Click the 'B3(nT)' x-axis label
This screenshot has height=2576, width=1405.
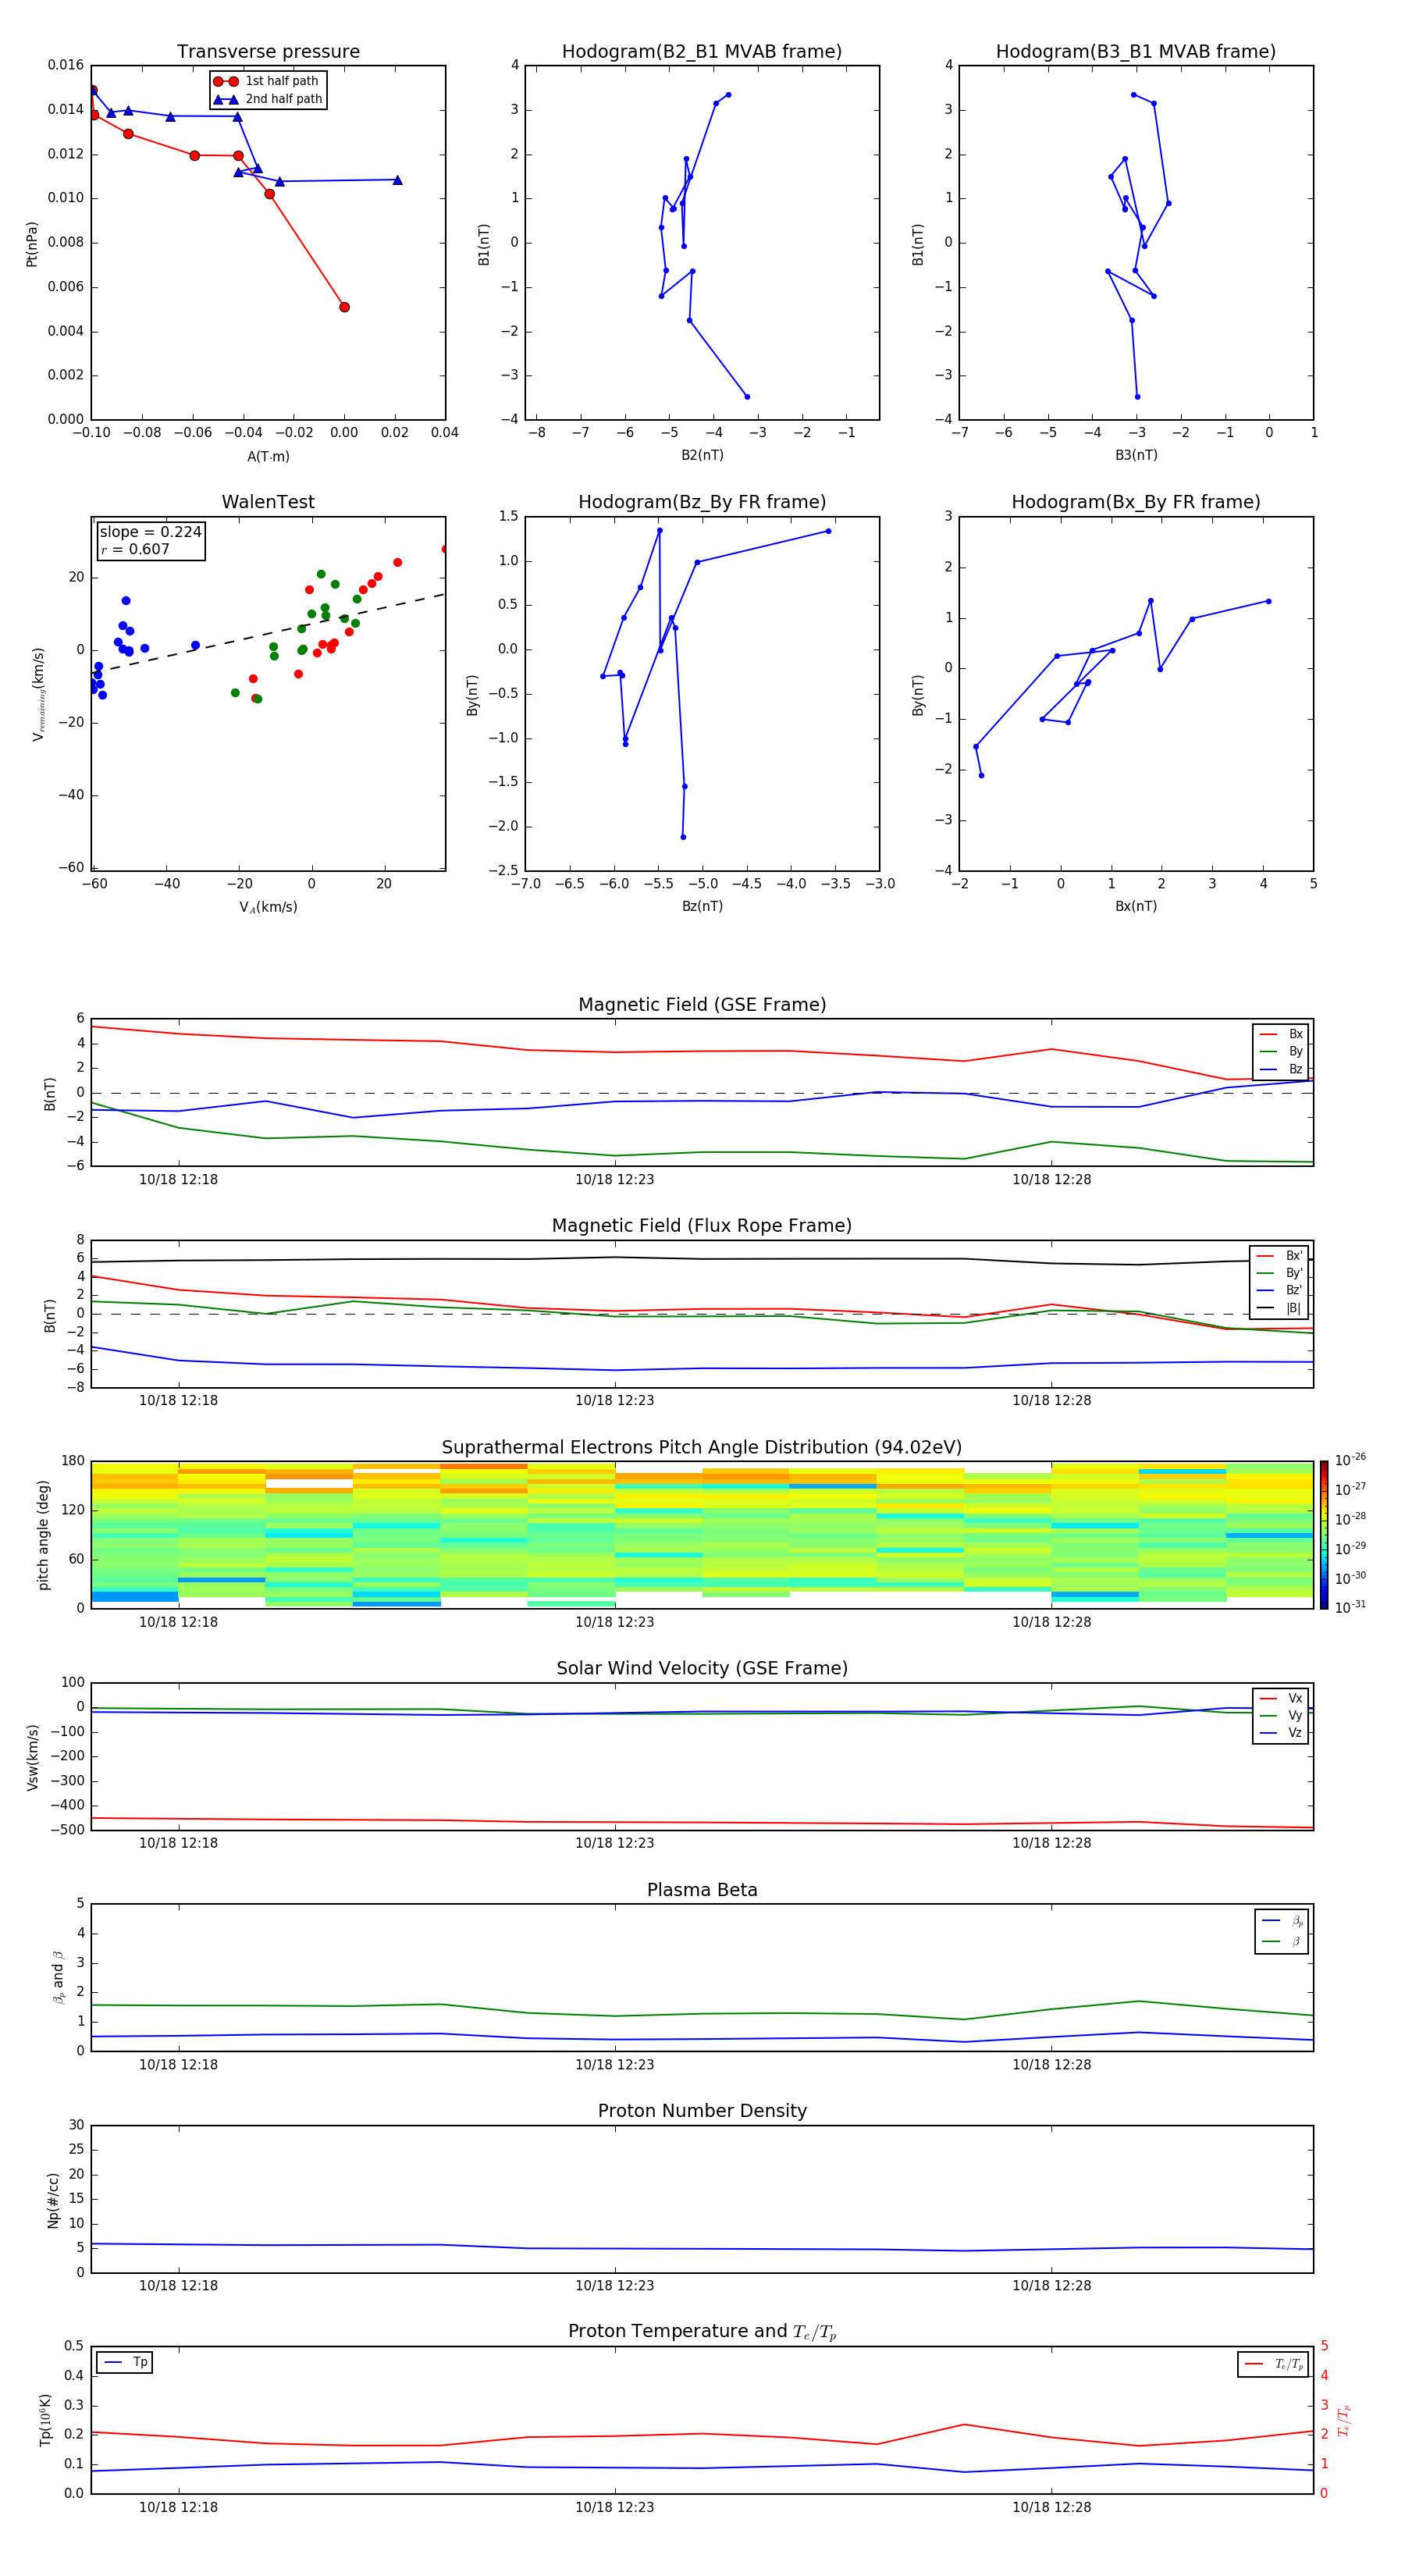point(1136,456)
